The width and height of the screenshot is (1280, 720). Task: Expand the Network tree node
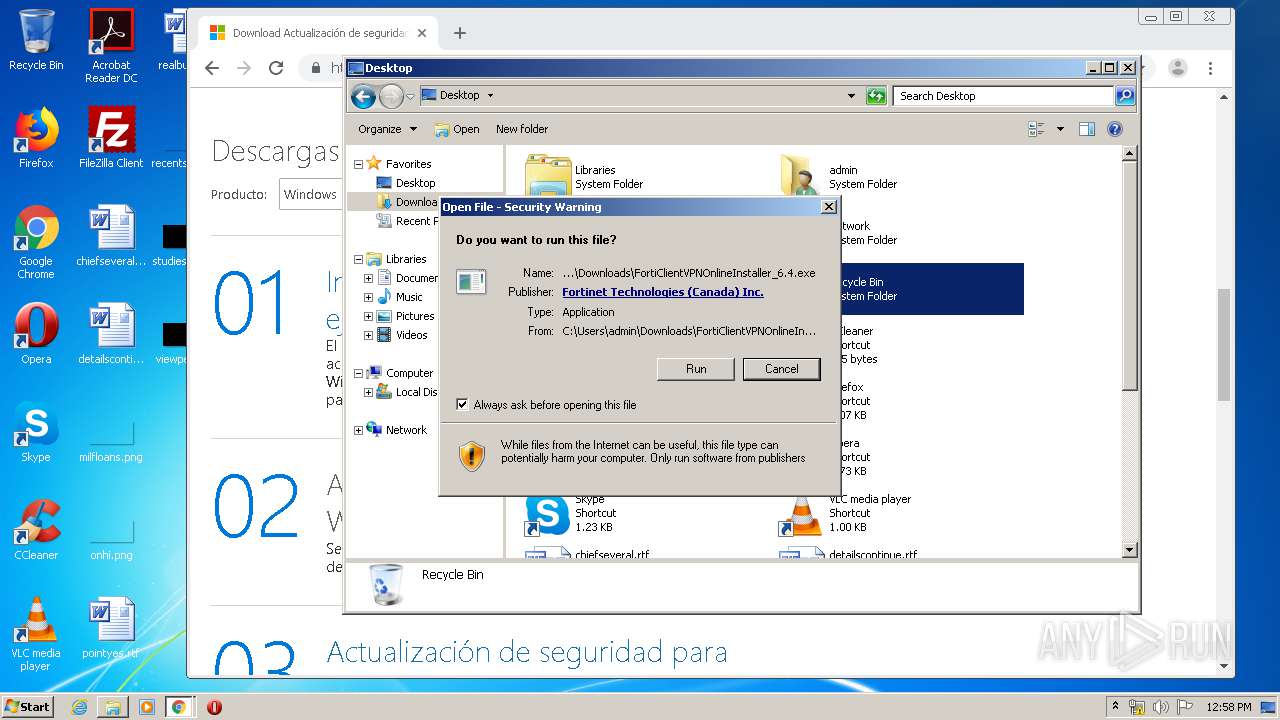click(x=358, y=430)
